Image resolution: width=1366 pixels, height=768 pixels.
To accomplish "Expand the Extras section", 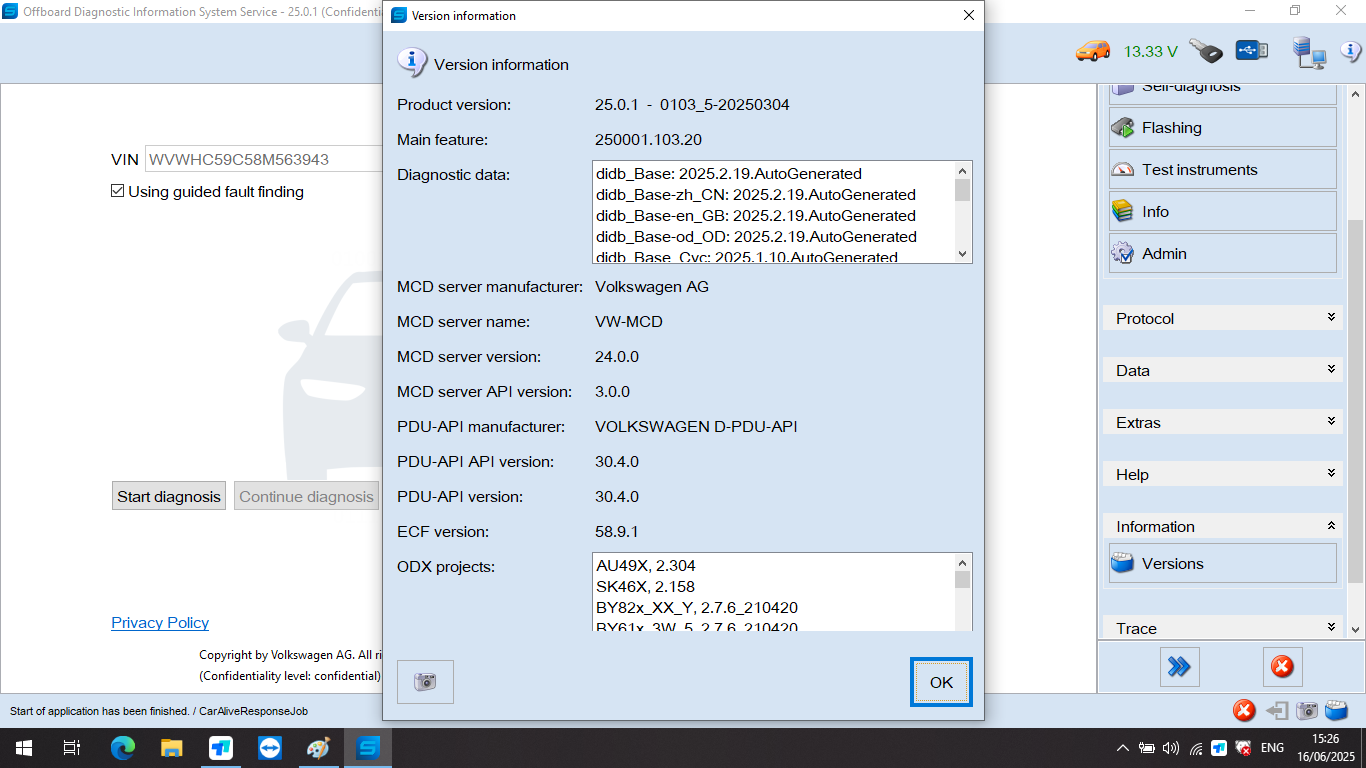I will [x=1222, y=422].
